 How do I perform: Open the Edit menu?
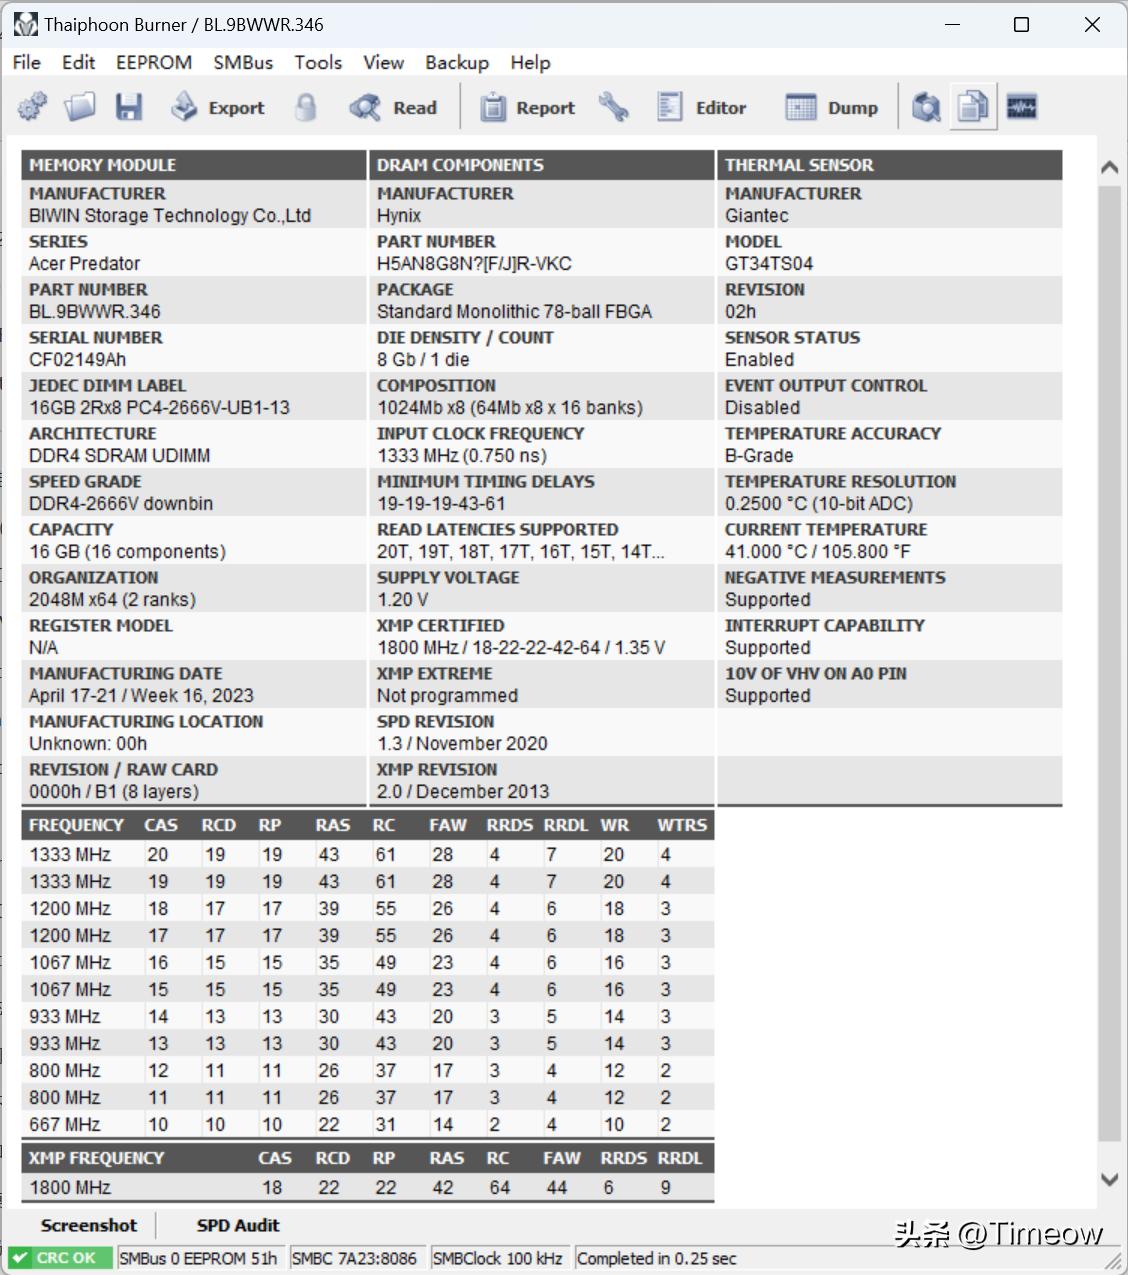pos(78,62)
